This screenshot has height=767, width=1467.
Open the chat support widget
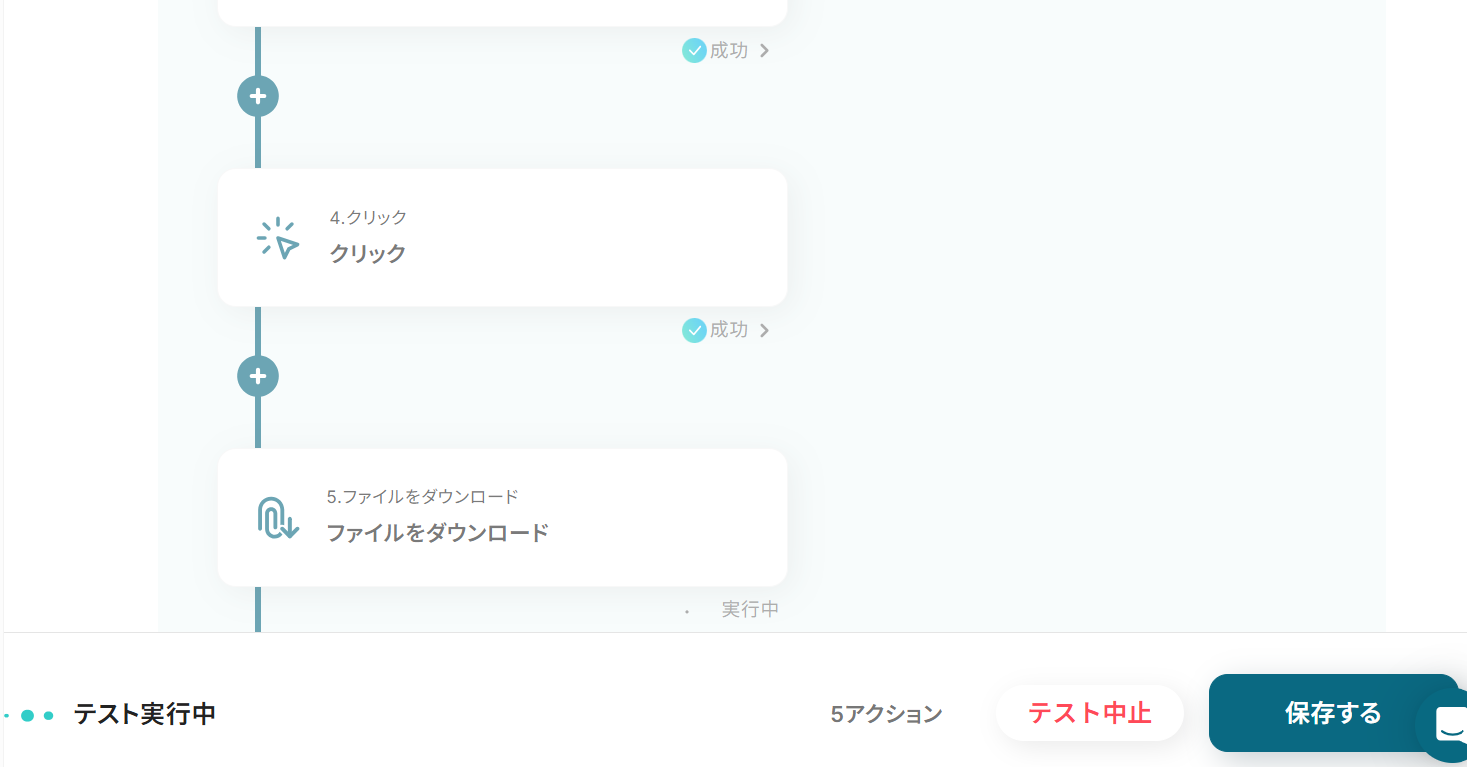click(x=1445, y=723)
